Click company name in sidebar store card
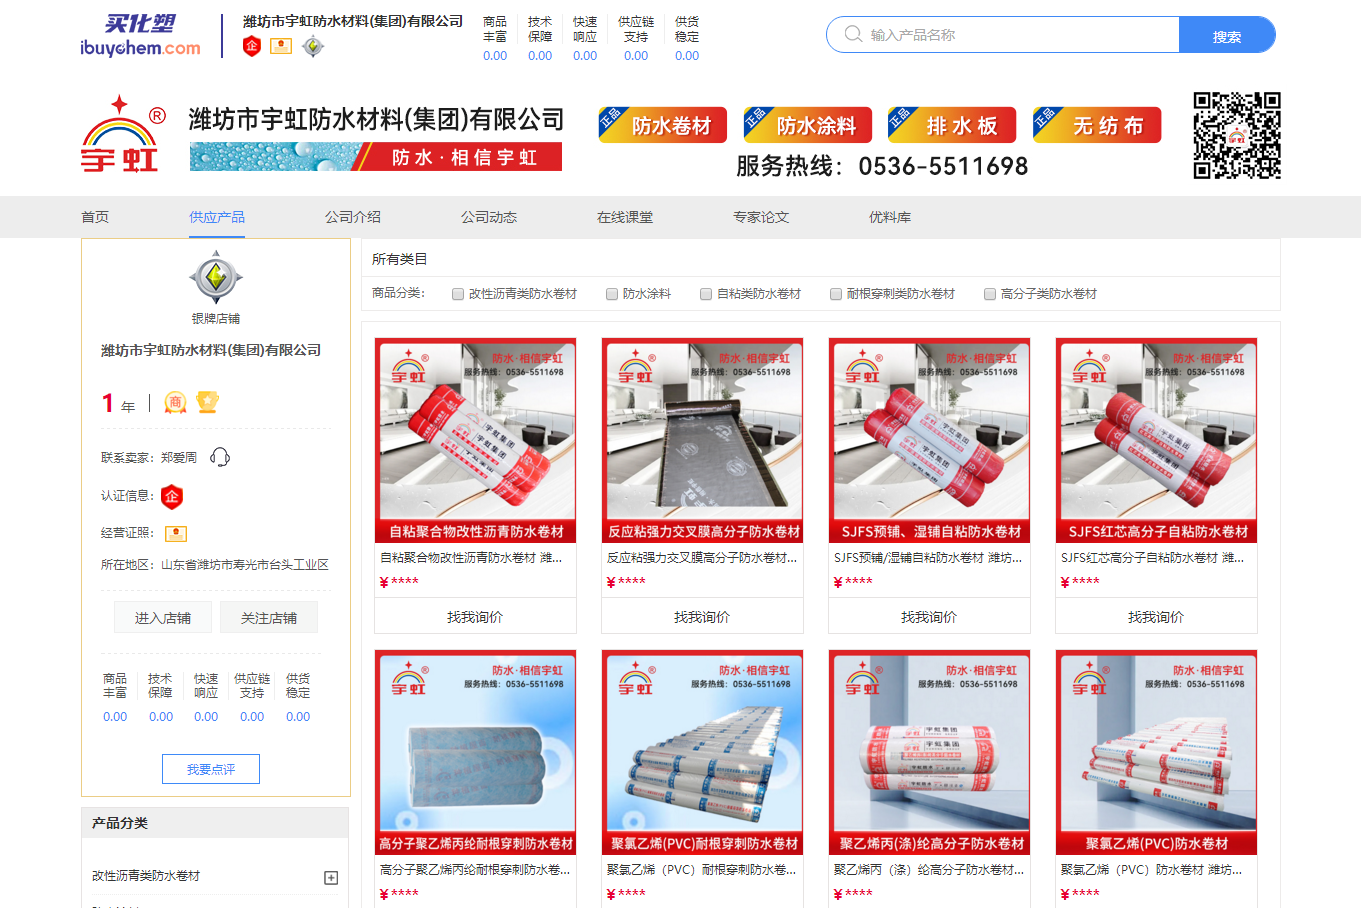1361x908 pixels. click(x=211, y=350)
